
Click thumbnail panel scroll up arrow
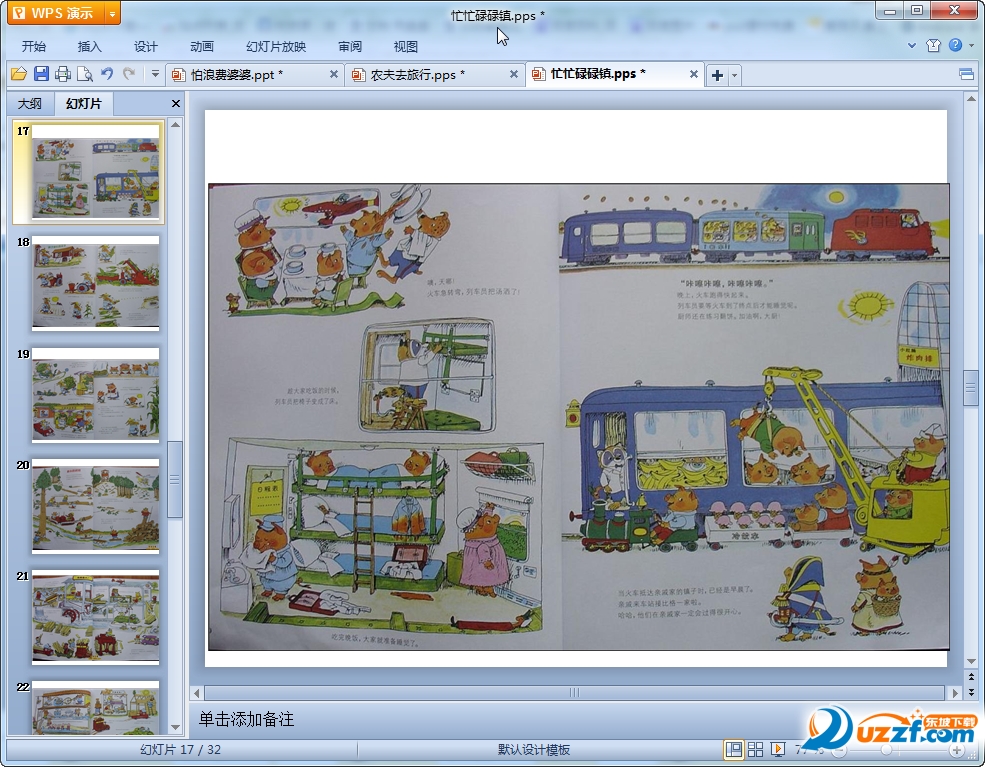coord(175,125)
